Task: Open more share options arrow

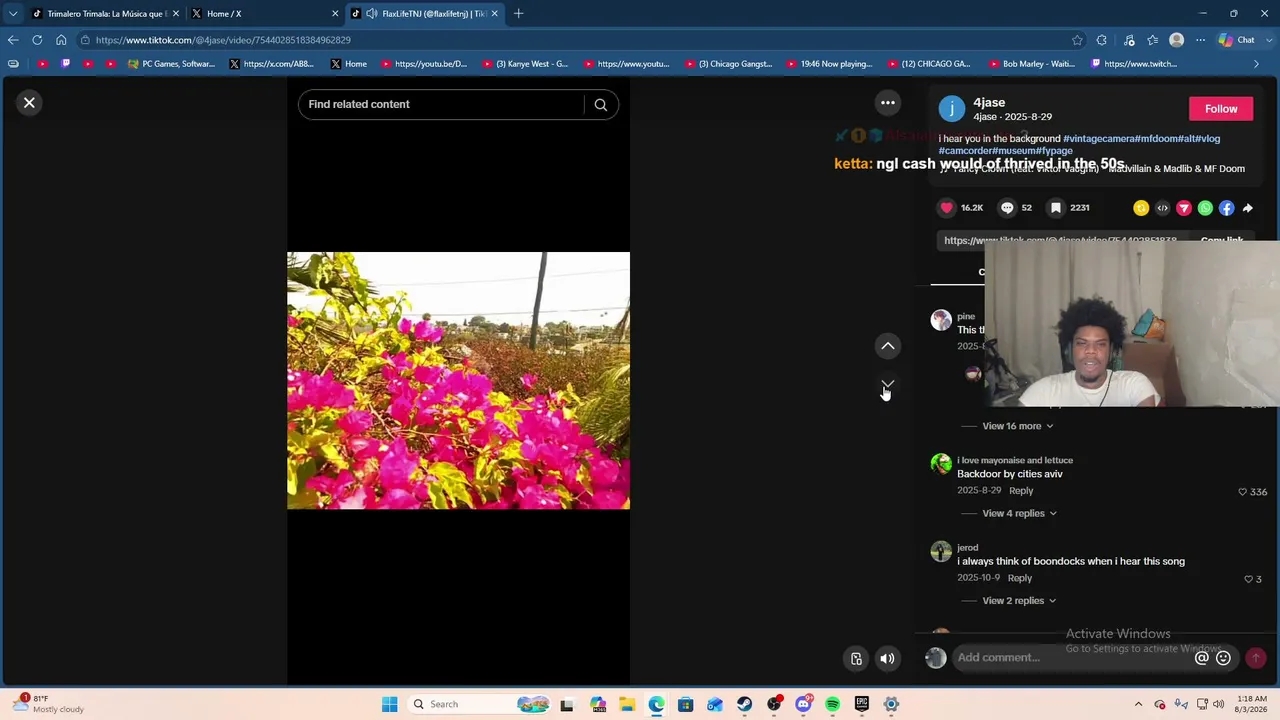Action: pos(1248,208)
